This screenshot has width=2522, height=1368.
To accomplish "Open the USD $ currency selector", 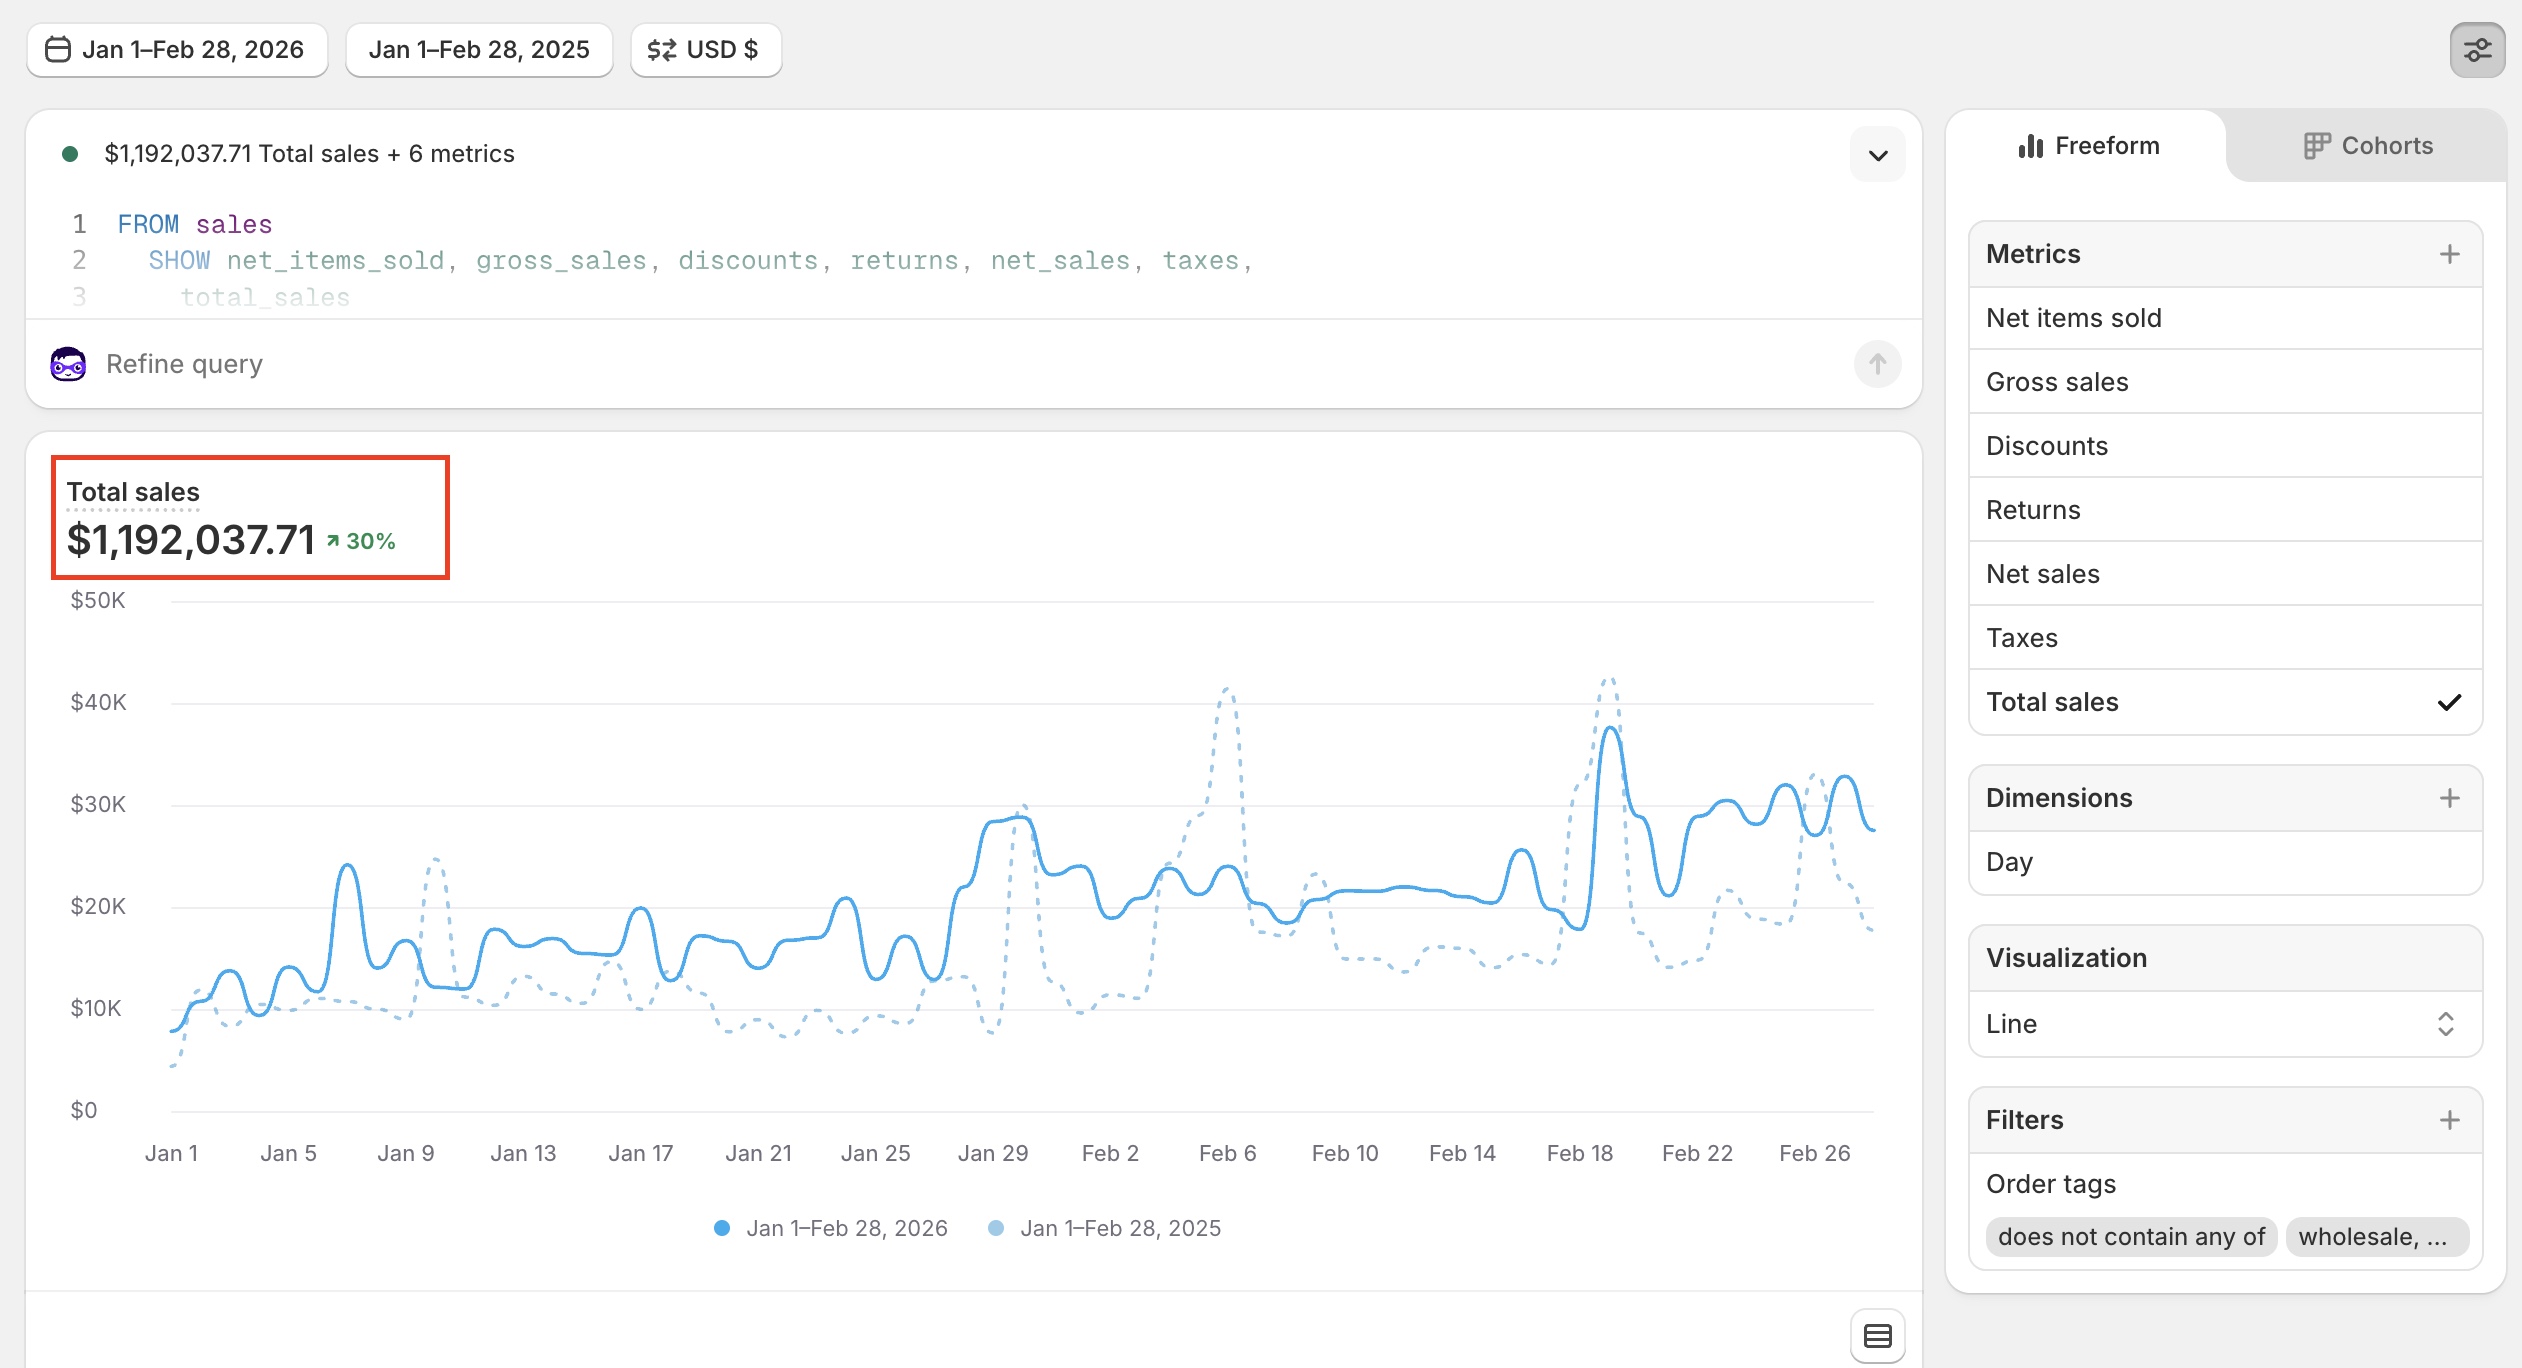I will [x=706, y=50].
